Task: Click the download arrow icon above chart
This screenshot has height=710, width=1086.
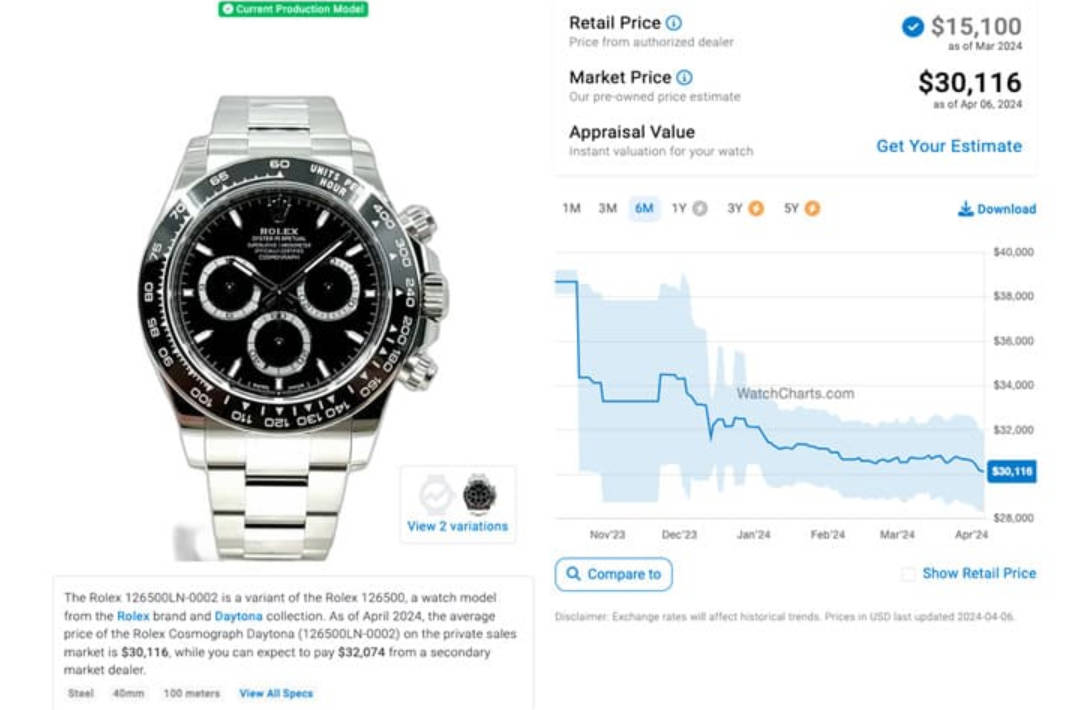Action: point(965,208)
